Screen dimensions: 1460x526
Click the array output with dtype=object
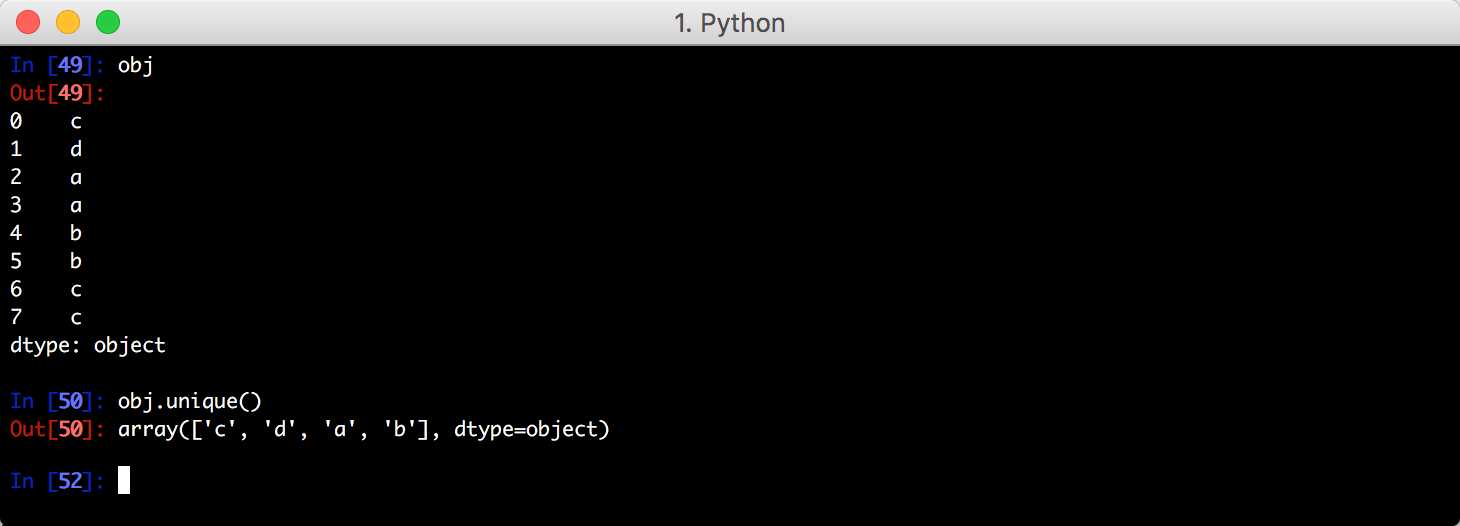[363, 430]
